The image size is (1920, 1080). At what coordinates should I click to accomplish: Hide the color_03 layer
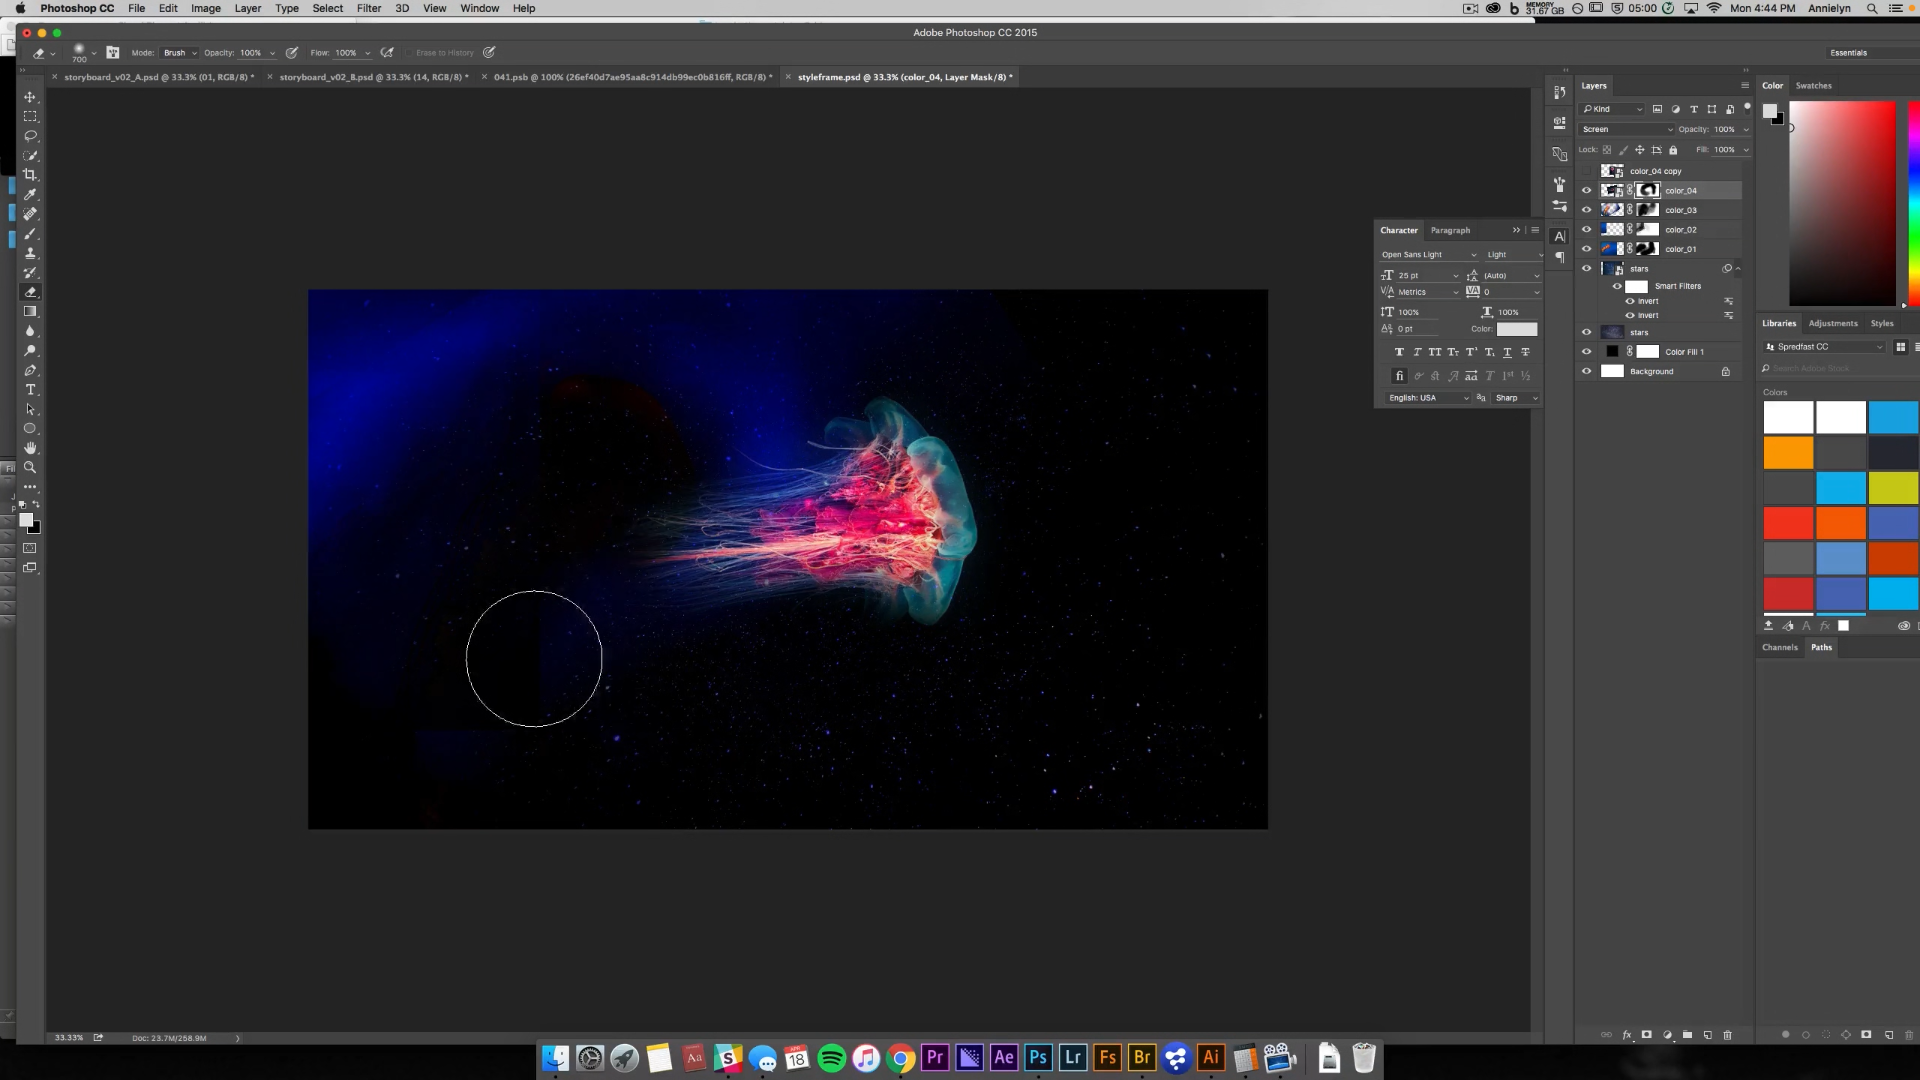[x=1586, y=210]
